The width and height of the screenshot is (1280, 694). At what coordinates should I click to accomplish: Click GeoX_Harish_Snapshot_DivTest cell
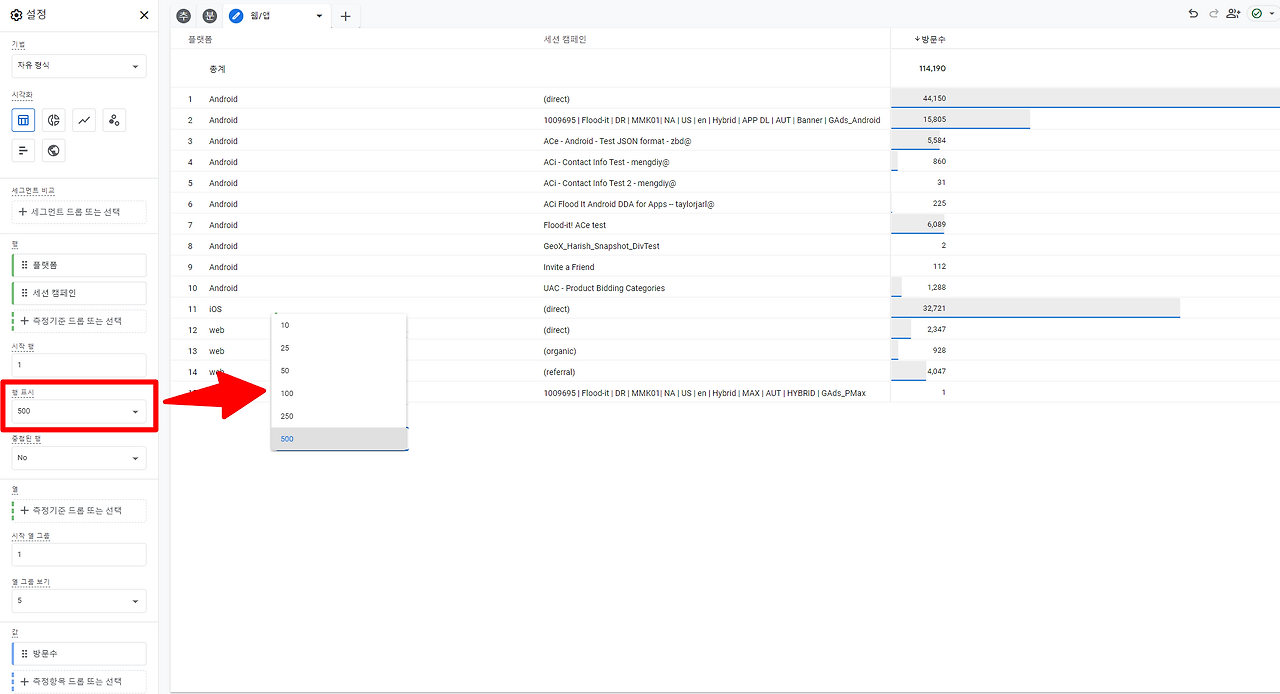click(601, 246)
